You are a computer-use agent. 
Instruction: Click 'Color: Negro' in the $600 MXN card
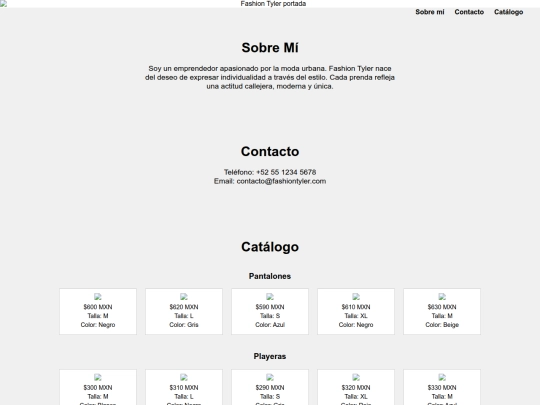(x=98, y=325)
